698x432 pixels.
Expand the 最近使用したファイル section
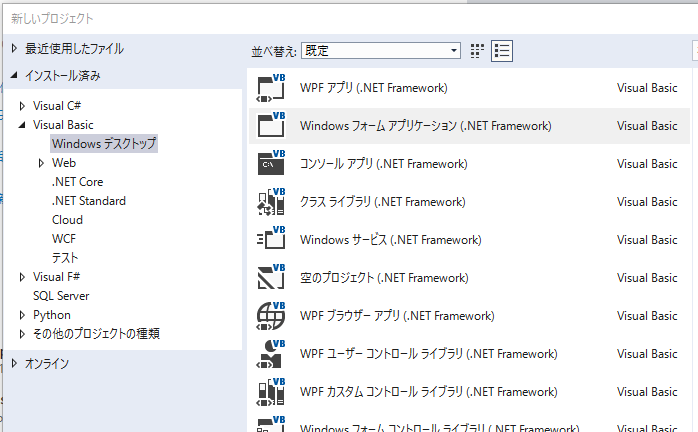pyautogui.click(x=14, y=49)
